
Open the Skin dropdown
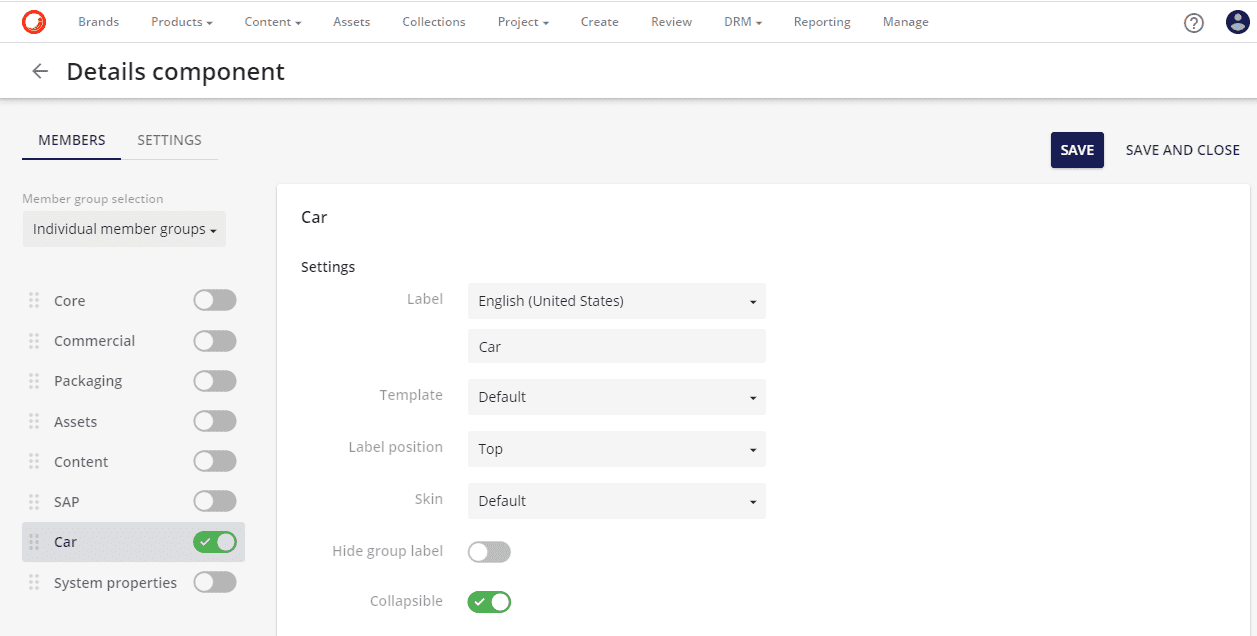[616, 501]
